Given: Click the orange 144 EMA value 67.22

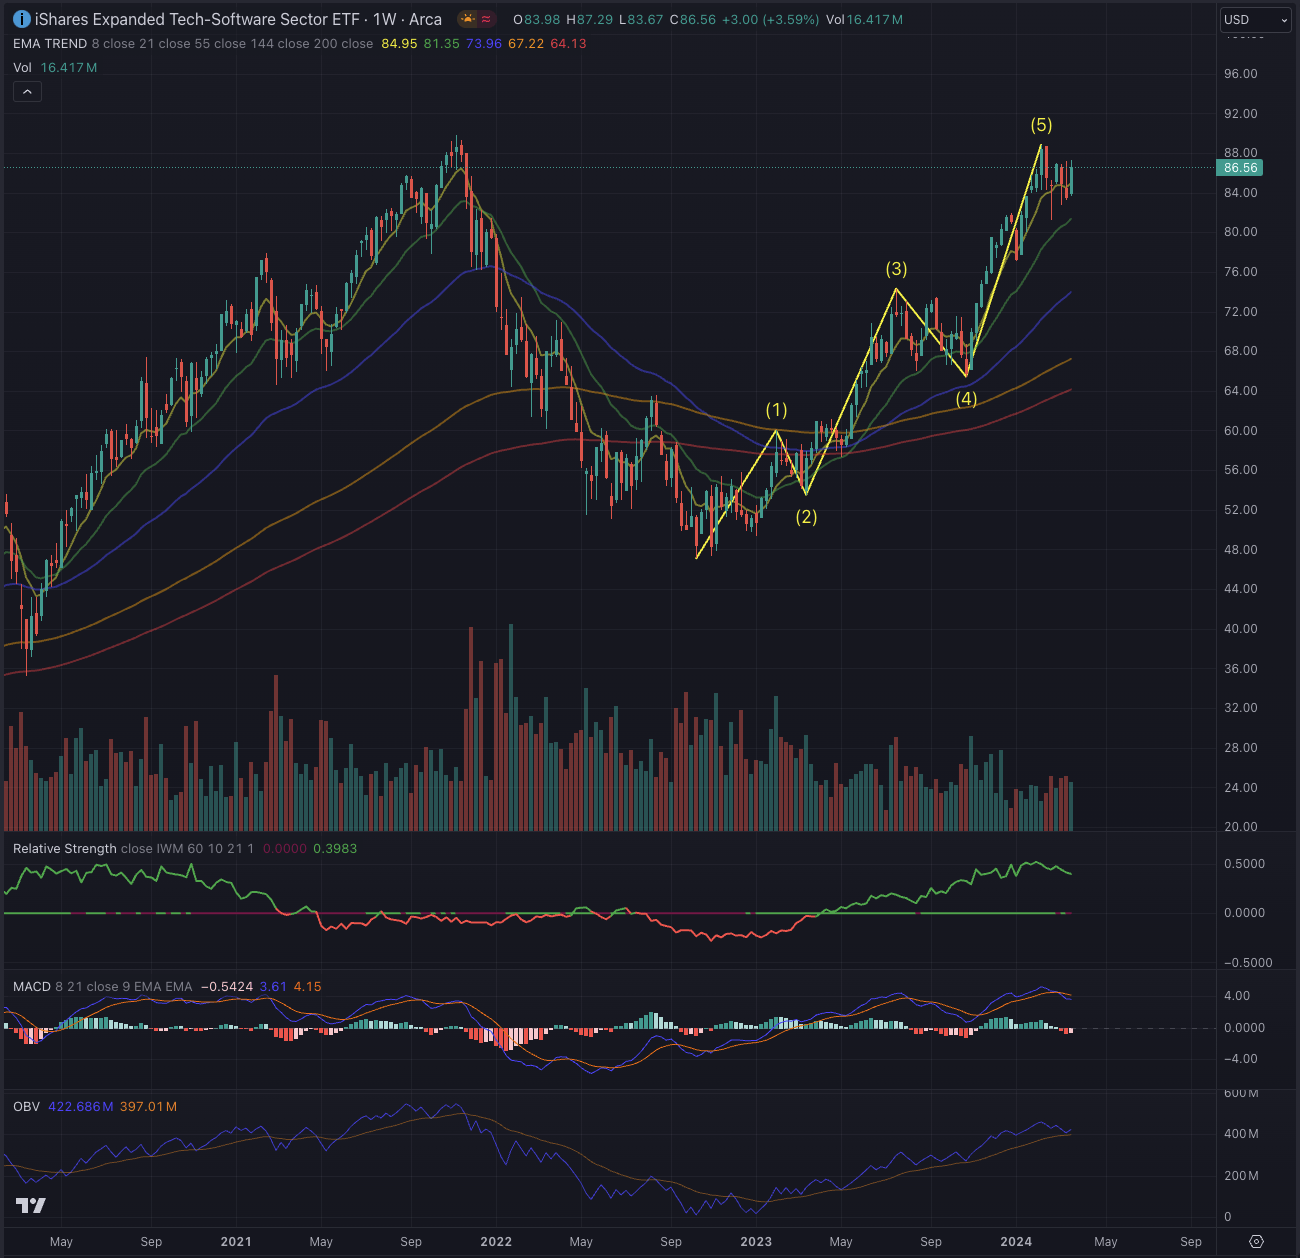Looking at the screenshot, I should (x=526, y=44).
